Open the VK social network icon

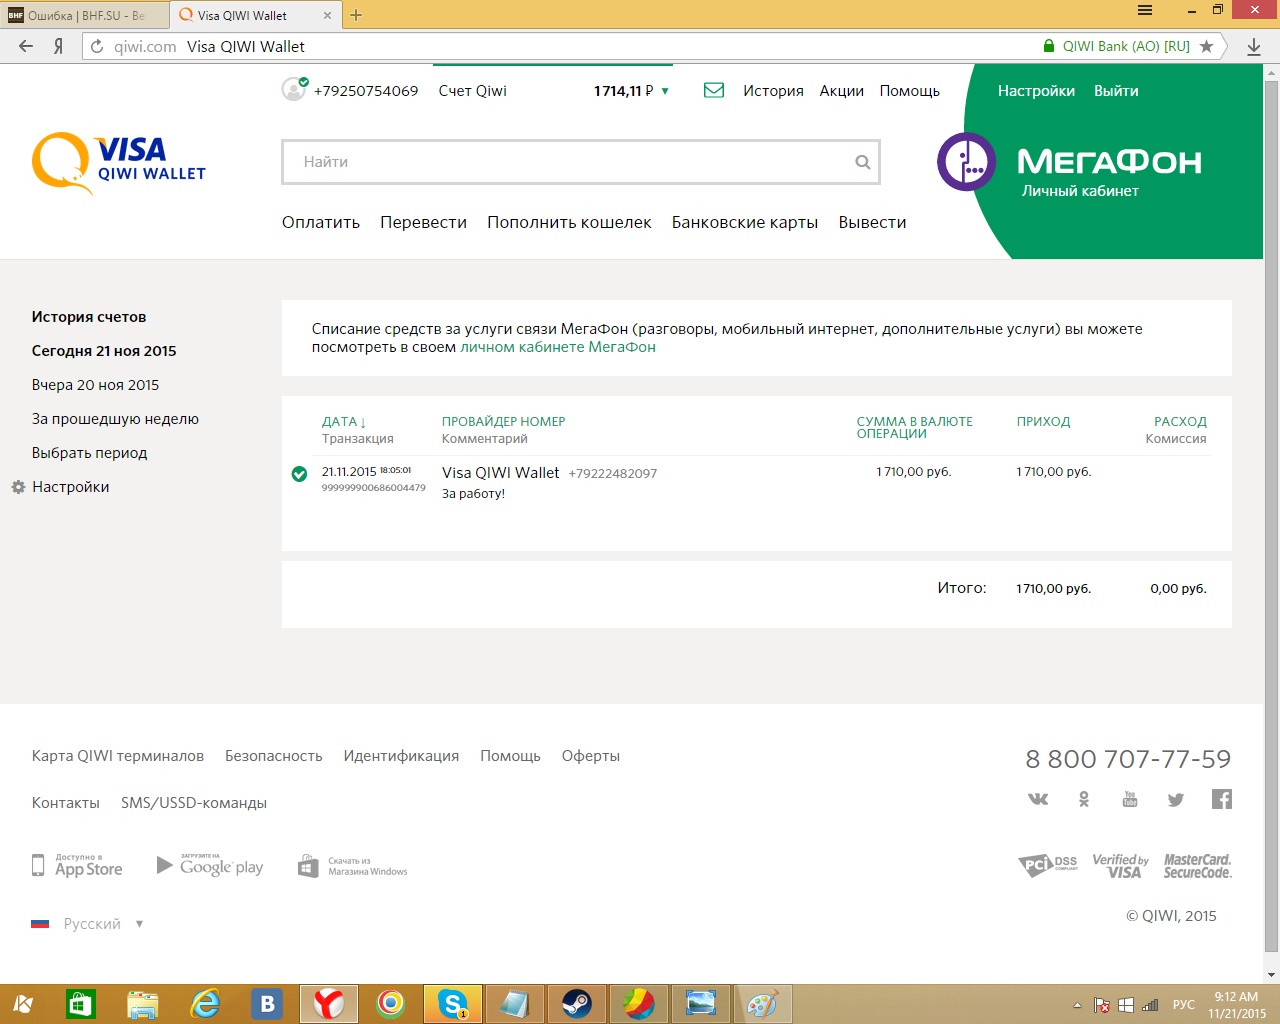pos(1038,798)
